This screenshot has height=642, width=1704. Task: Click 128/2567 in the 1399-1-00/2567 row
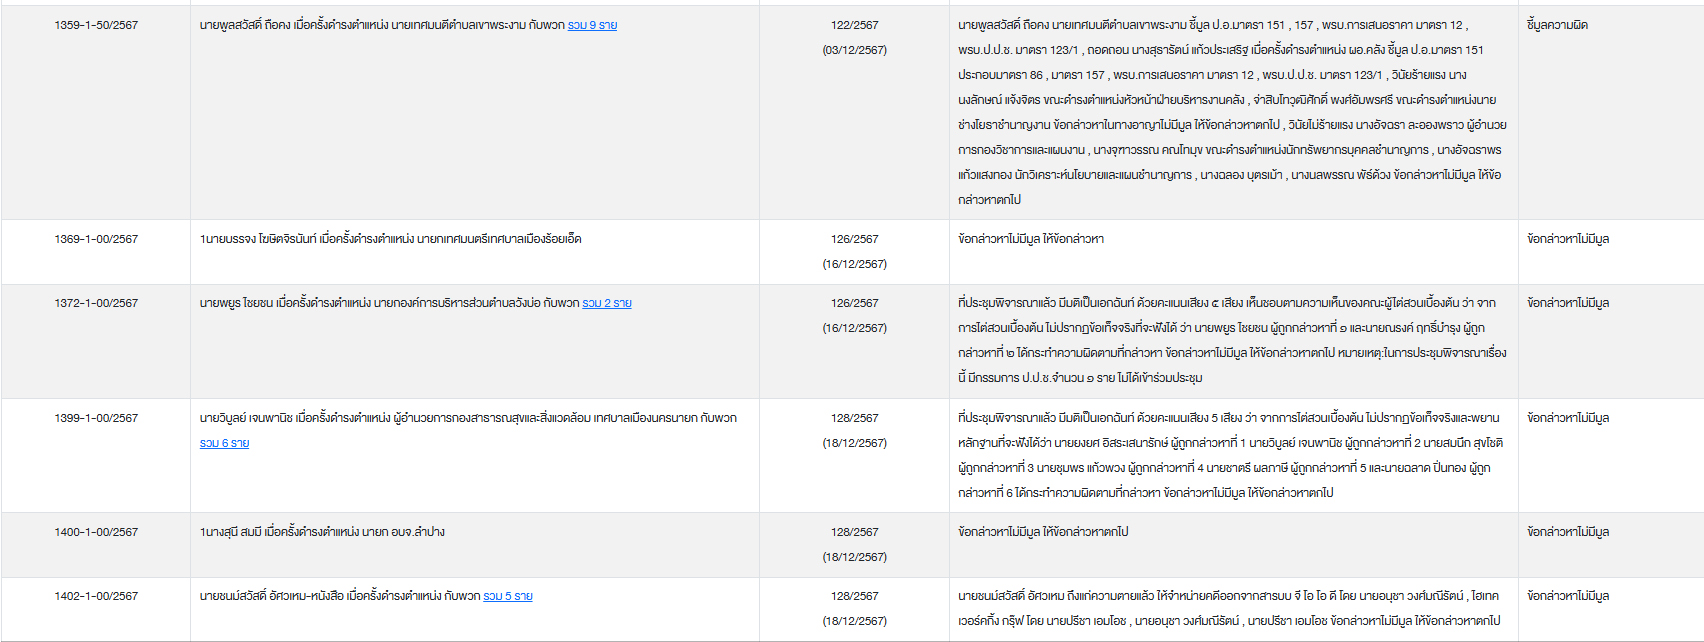[854, 418]
